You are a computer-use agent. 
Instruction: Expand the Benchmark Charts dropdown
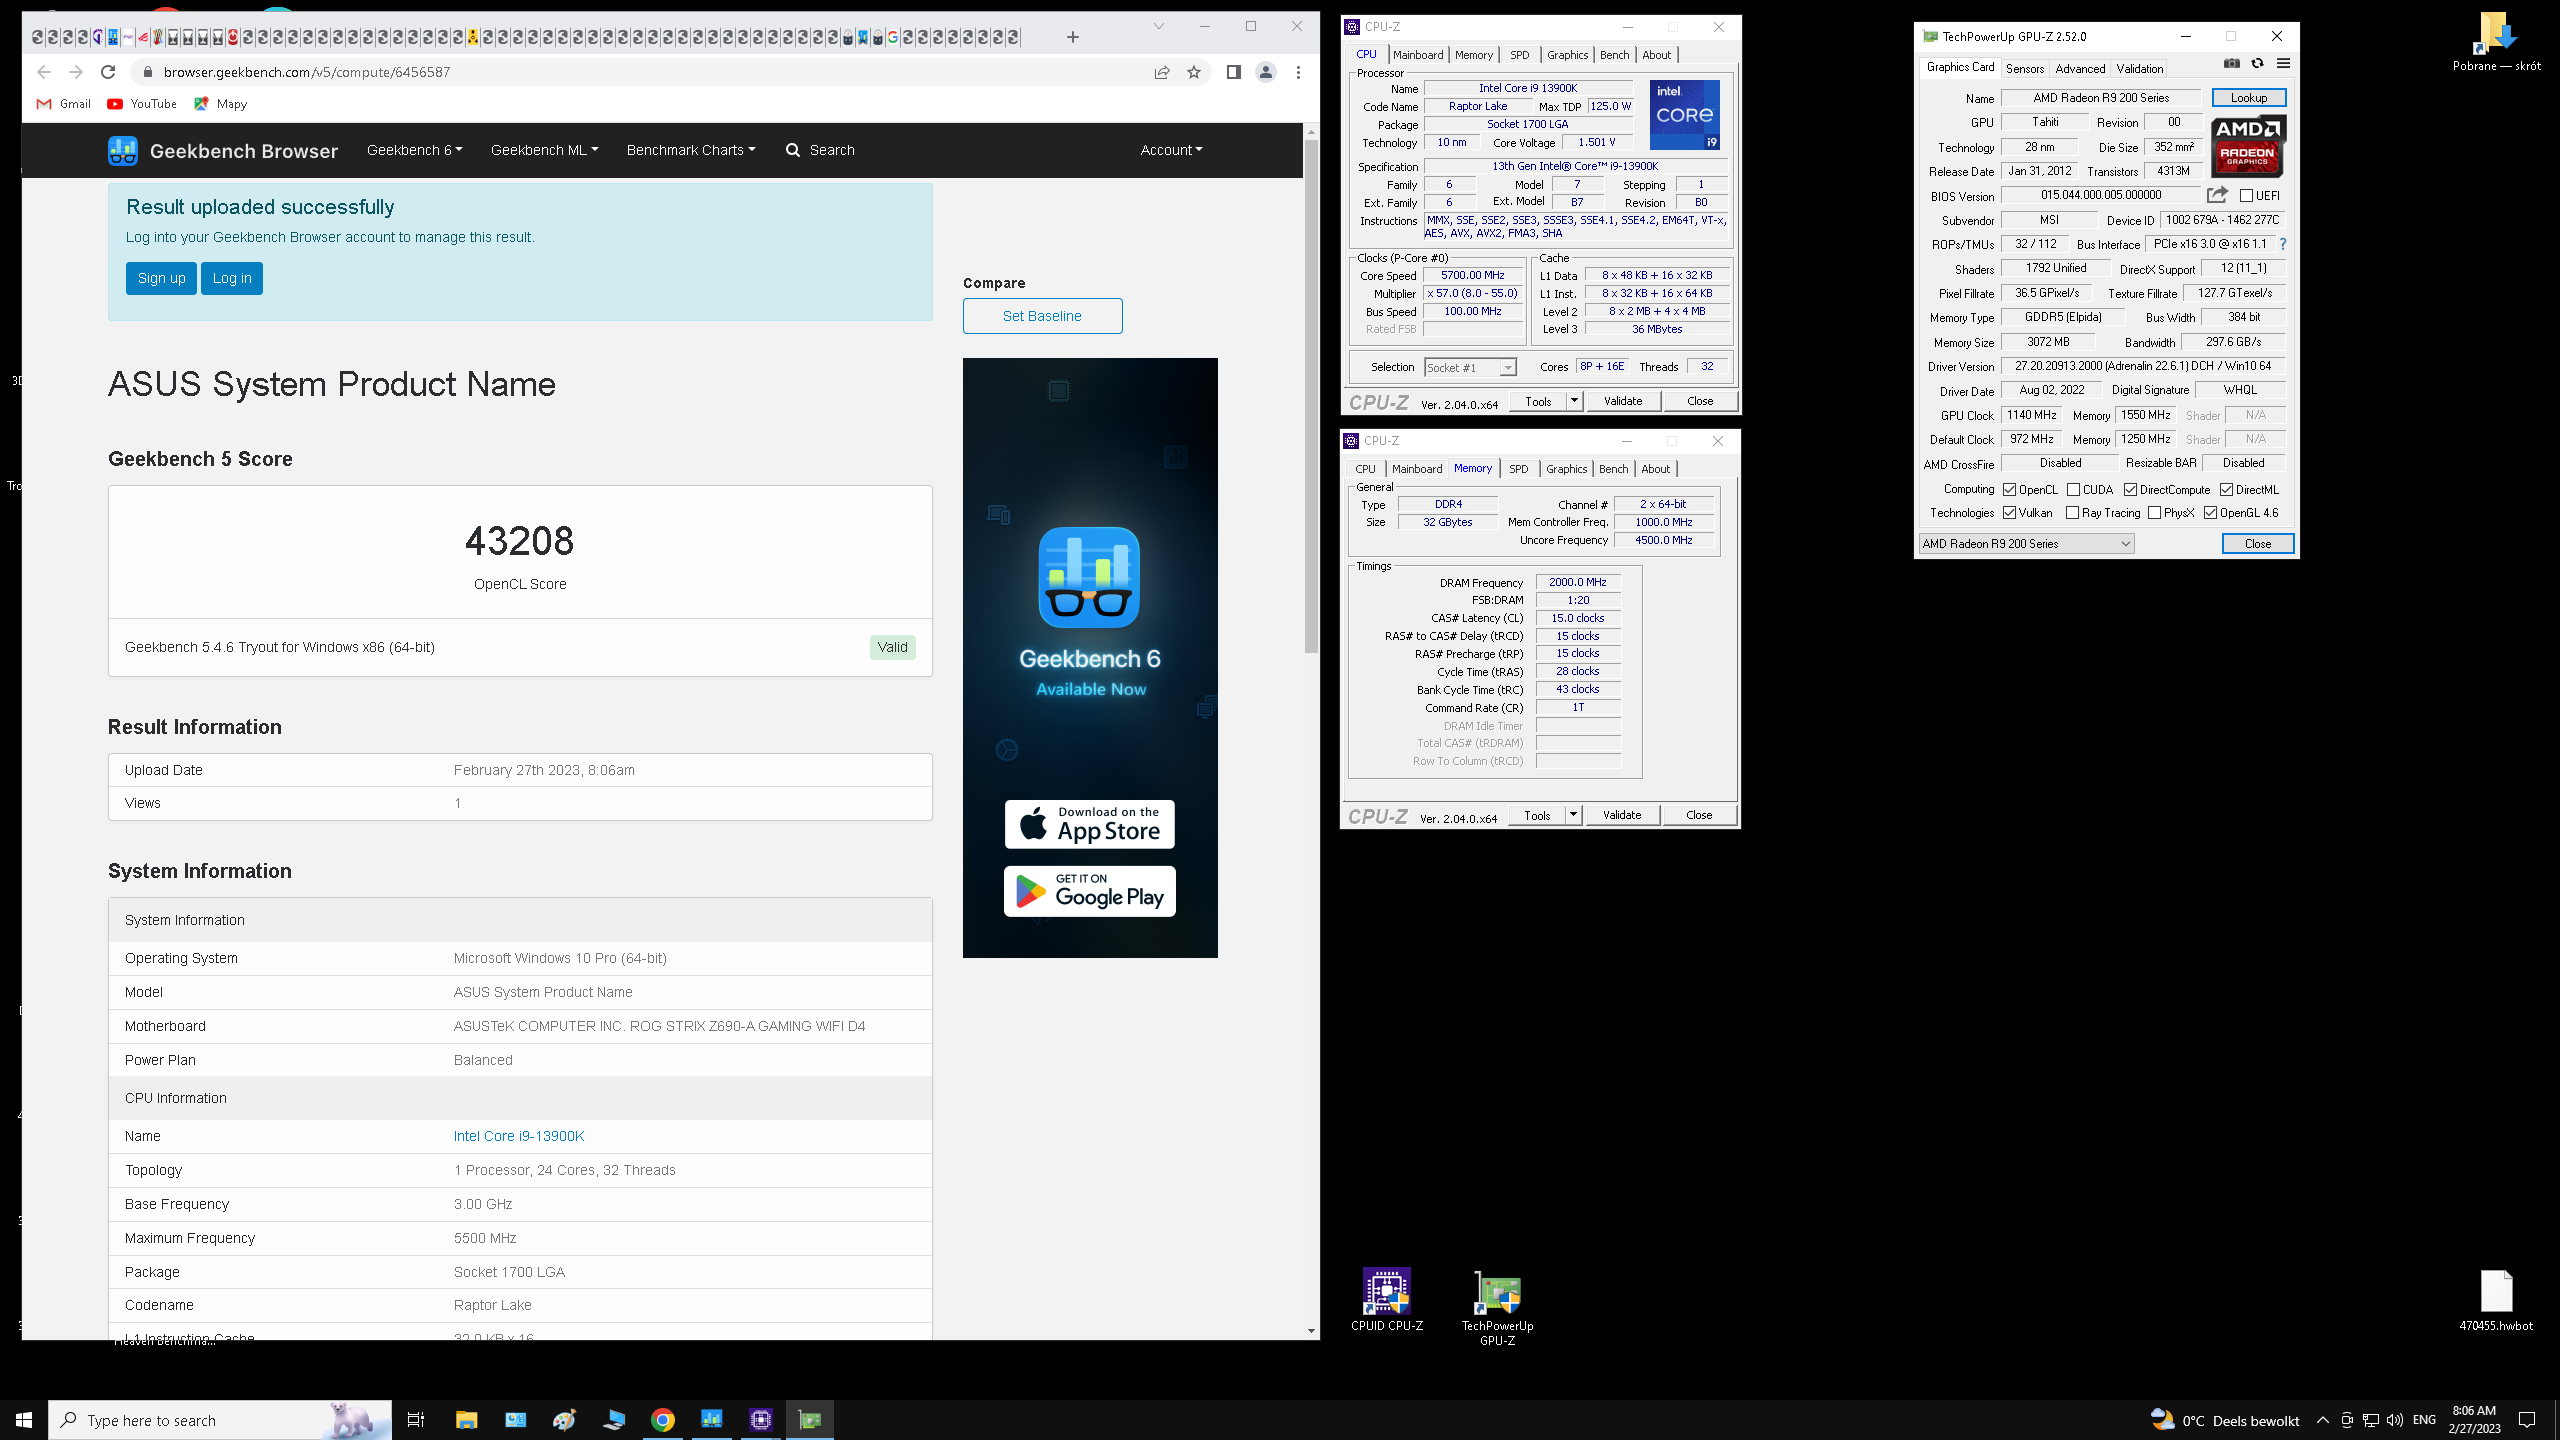tap(690, 150)
